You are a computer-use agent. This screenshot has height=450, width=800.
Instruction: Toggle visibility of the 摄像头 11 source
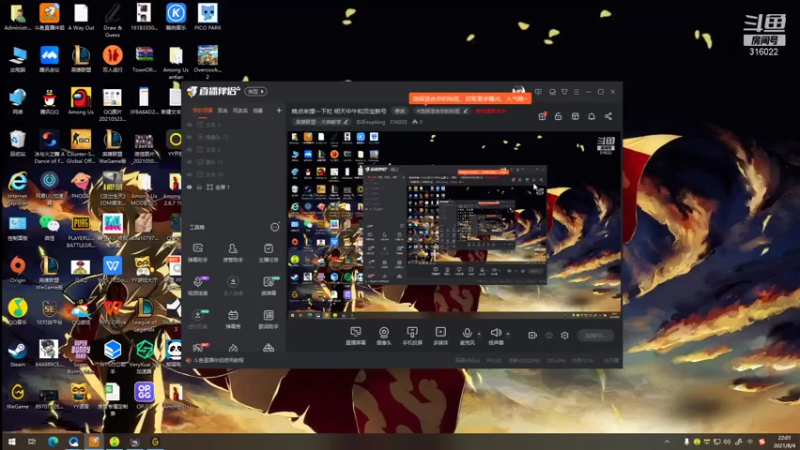(x=189, y=137)
